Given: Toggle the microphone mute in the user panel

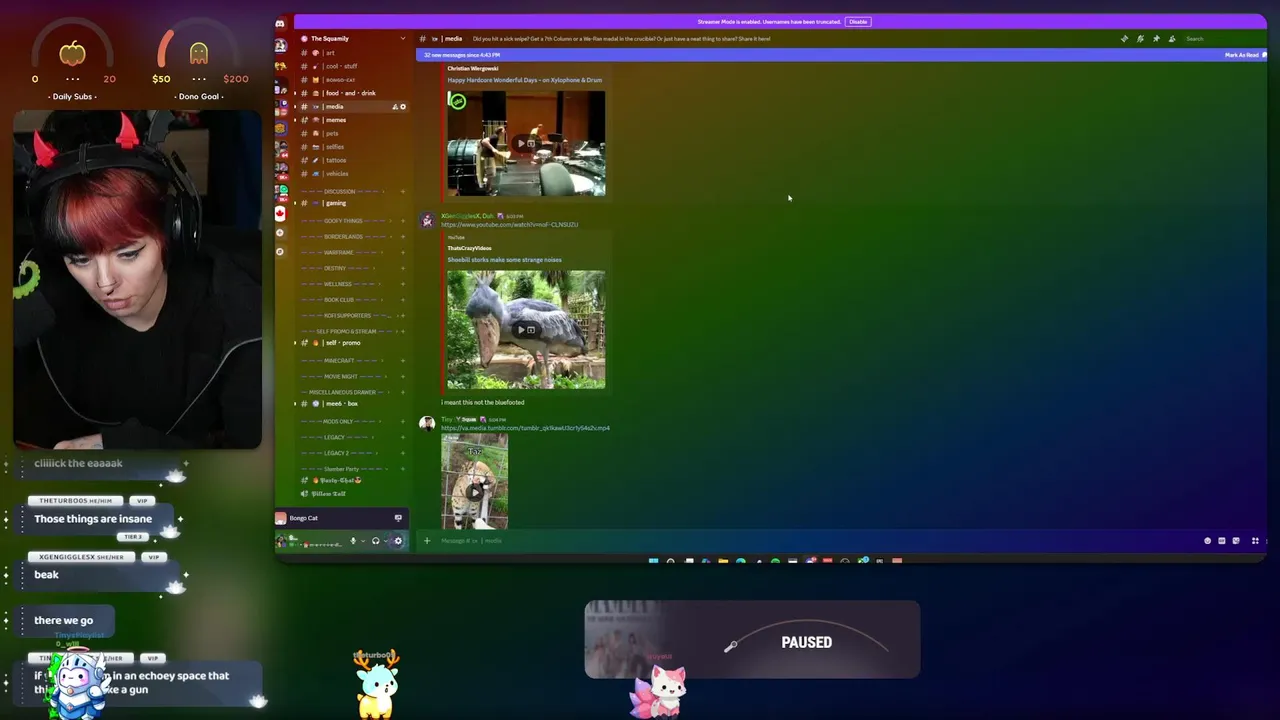Looking at the screenshot, I should point(353,541).
